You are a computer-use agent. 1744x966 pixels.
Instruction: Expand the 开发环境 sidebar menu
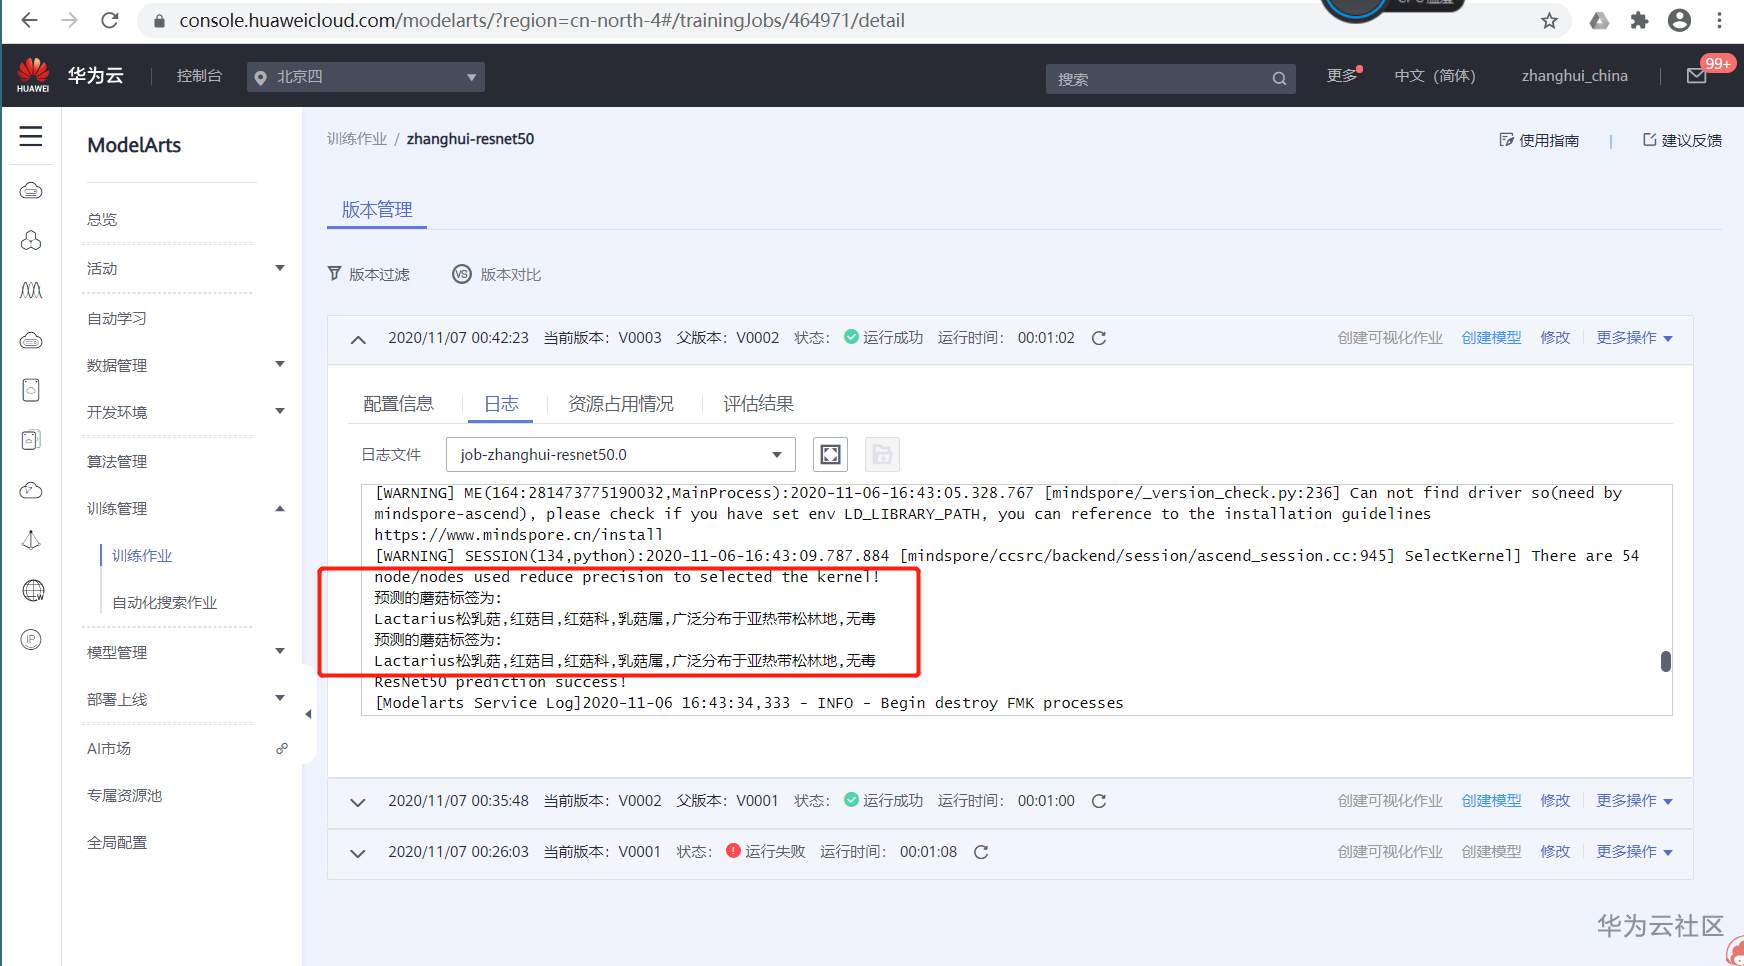point(280,411)
